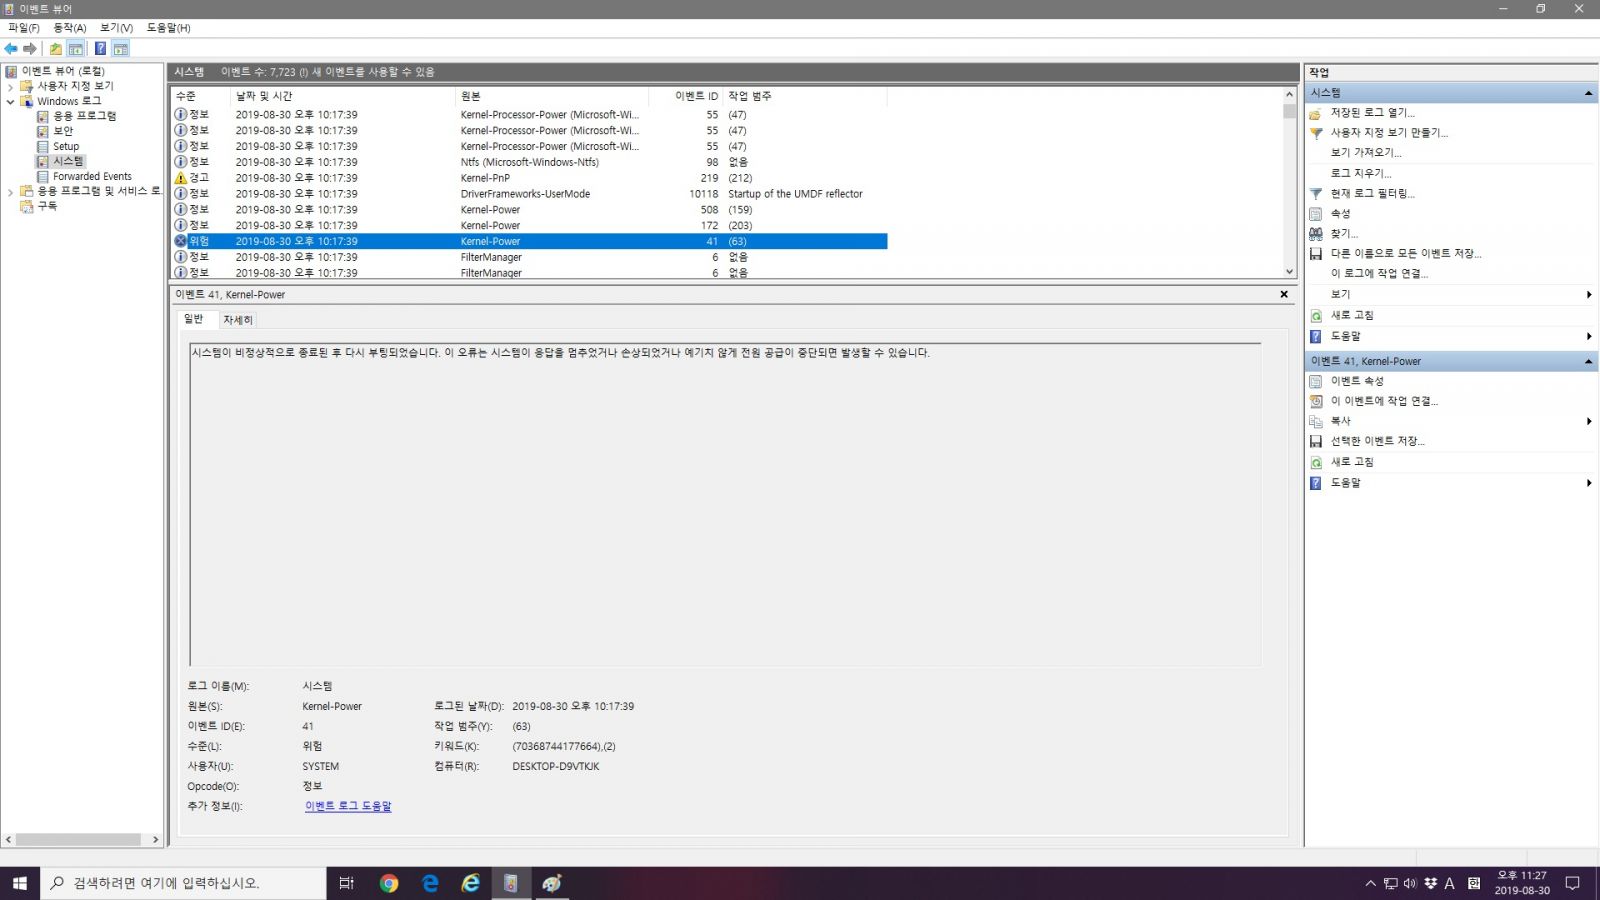Select 보안 log in the tree

(x=63, y=131)
